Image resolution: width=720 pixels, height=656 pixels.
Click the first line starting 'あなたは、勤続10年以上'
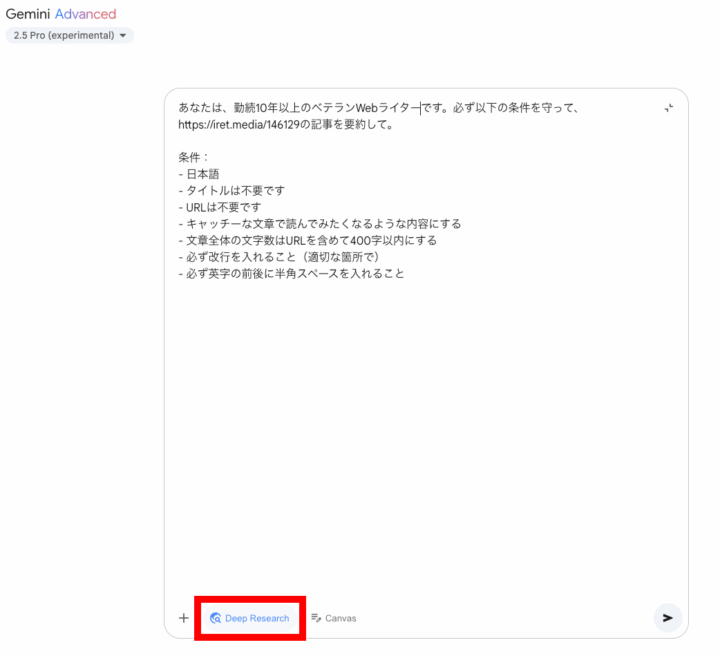[378, 108]
